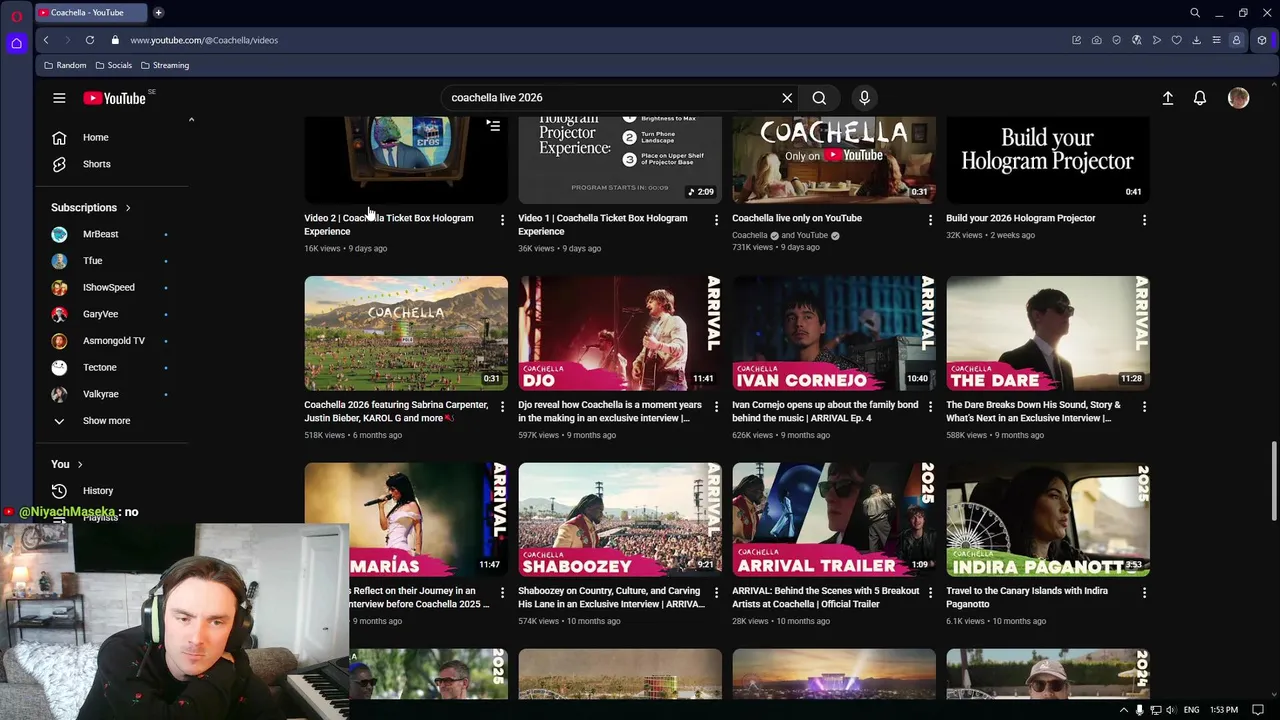Open the taskbar clock showing 1:53 PM
This screenshot has width=1280, height=720.
tap(1223, 710)
